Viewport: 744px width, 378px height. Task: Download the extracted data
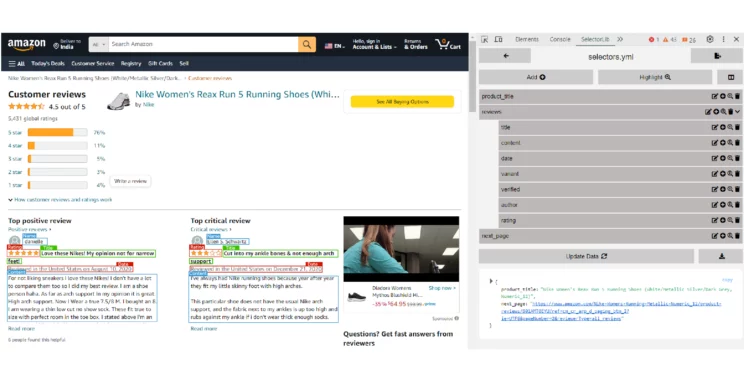click(x=721, y=256)
